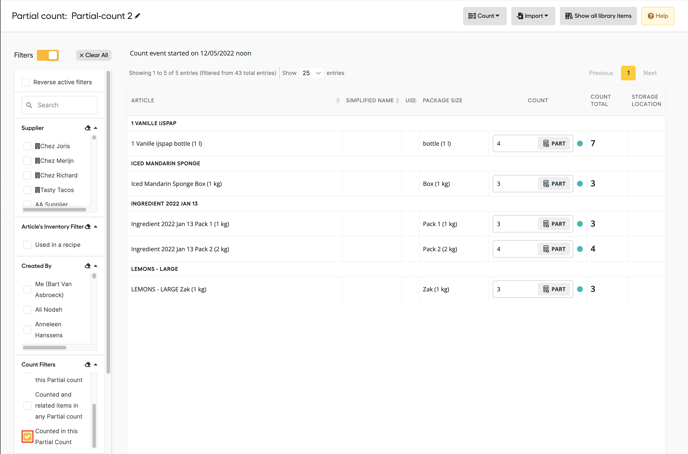688x454 pixels.
Task: Click count field for Ingredient Pack 1 (1 kg)
Action: 515,224
